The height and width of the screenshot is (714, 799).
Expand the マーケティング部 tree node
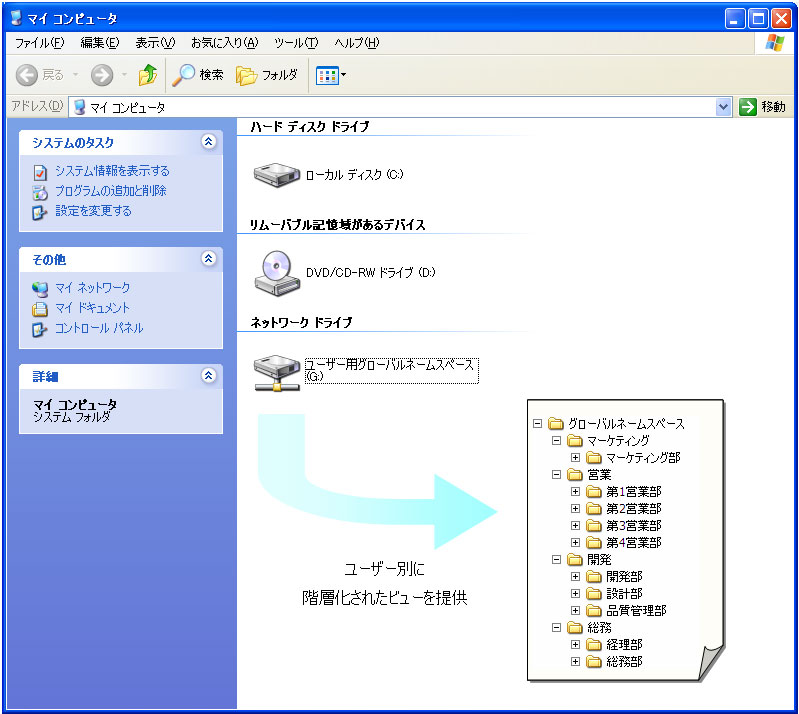[x=575, y=458]
